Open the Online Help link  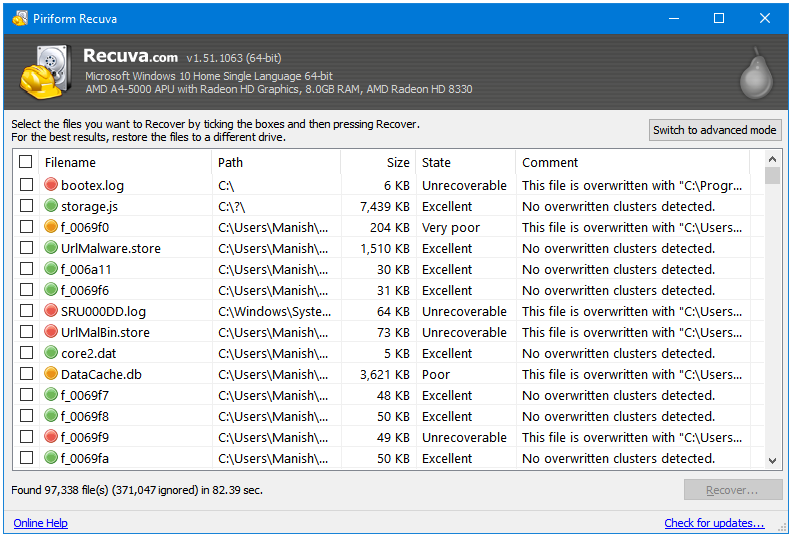[x=40, y=523]
